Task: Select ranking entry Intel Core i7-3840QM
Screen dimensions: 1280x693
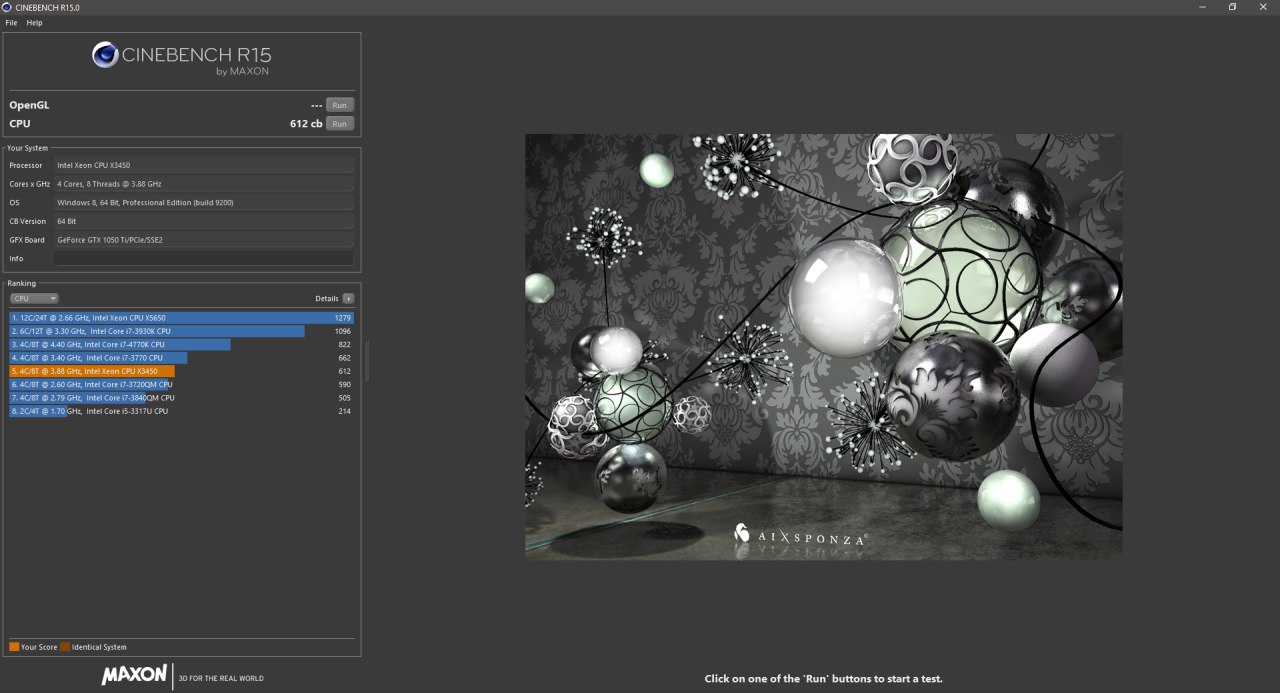Action: point(181,397)
